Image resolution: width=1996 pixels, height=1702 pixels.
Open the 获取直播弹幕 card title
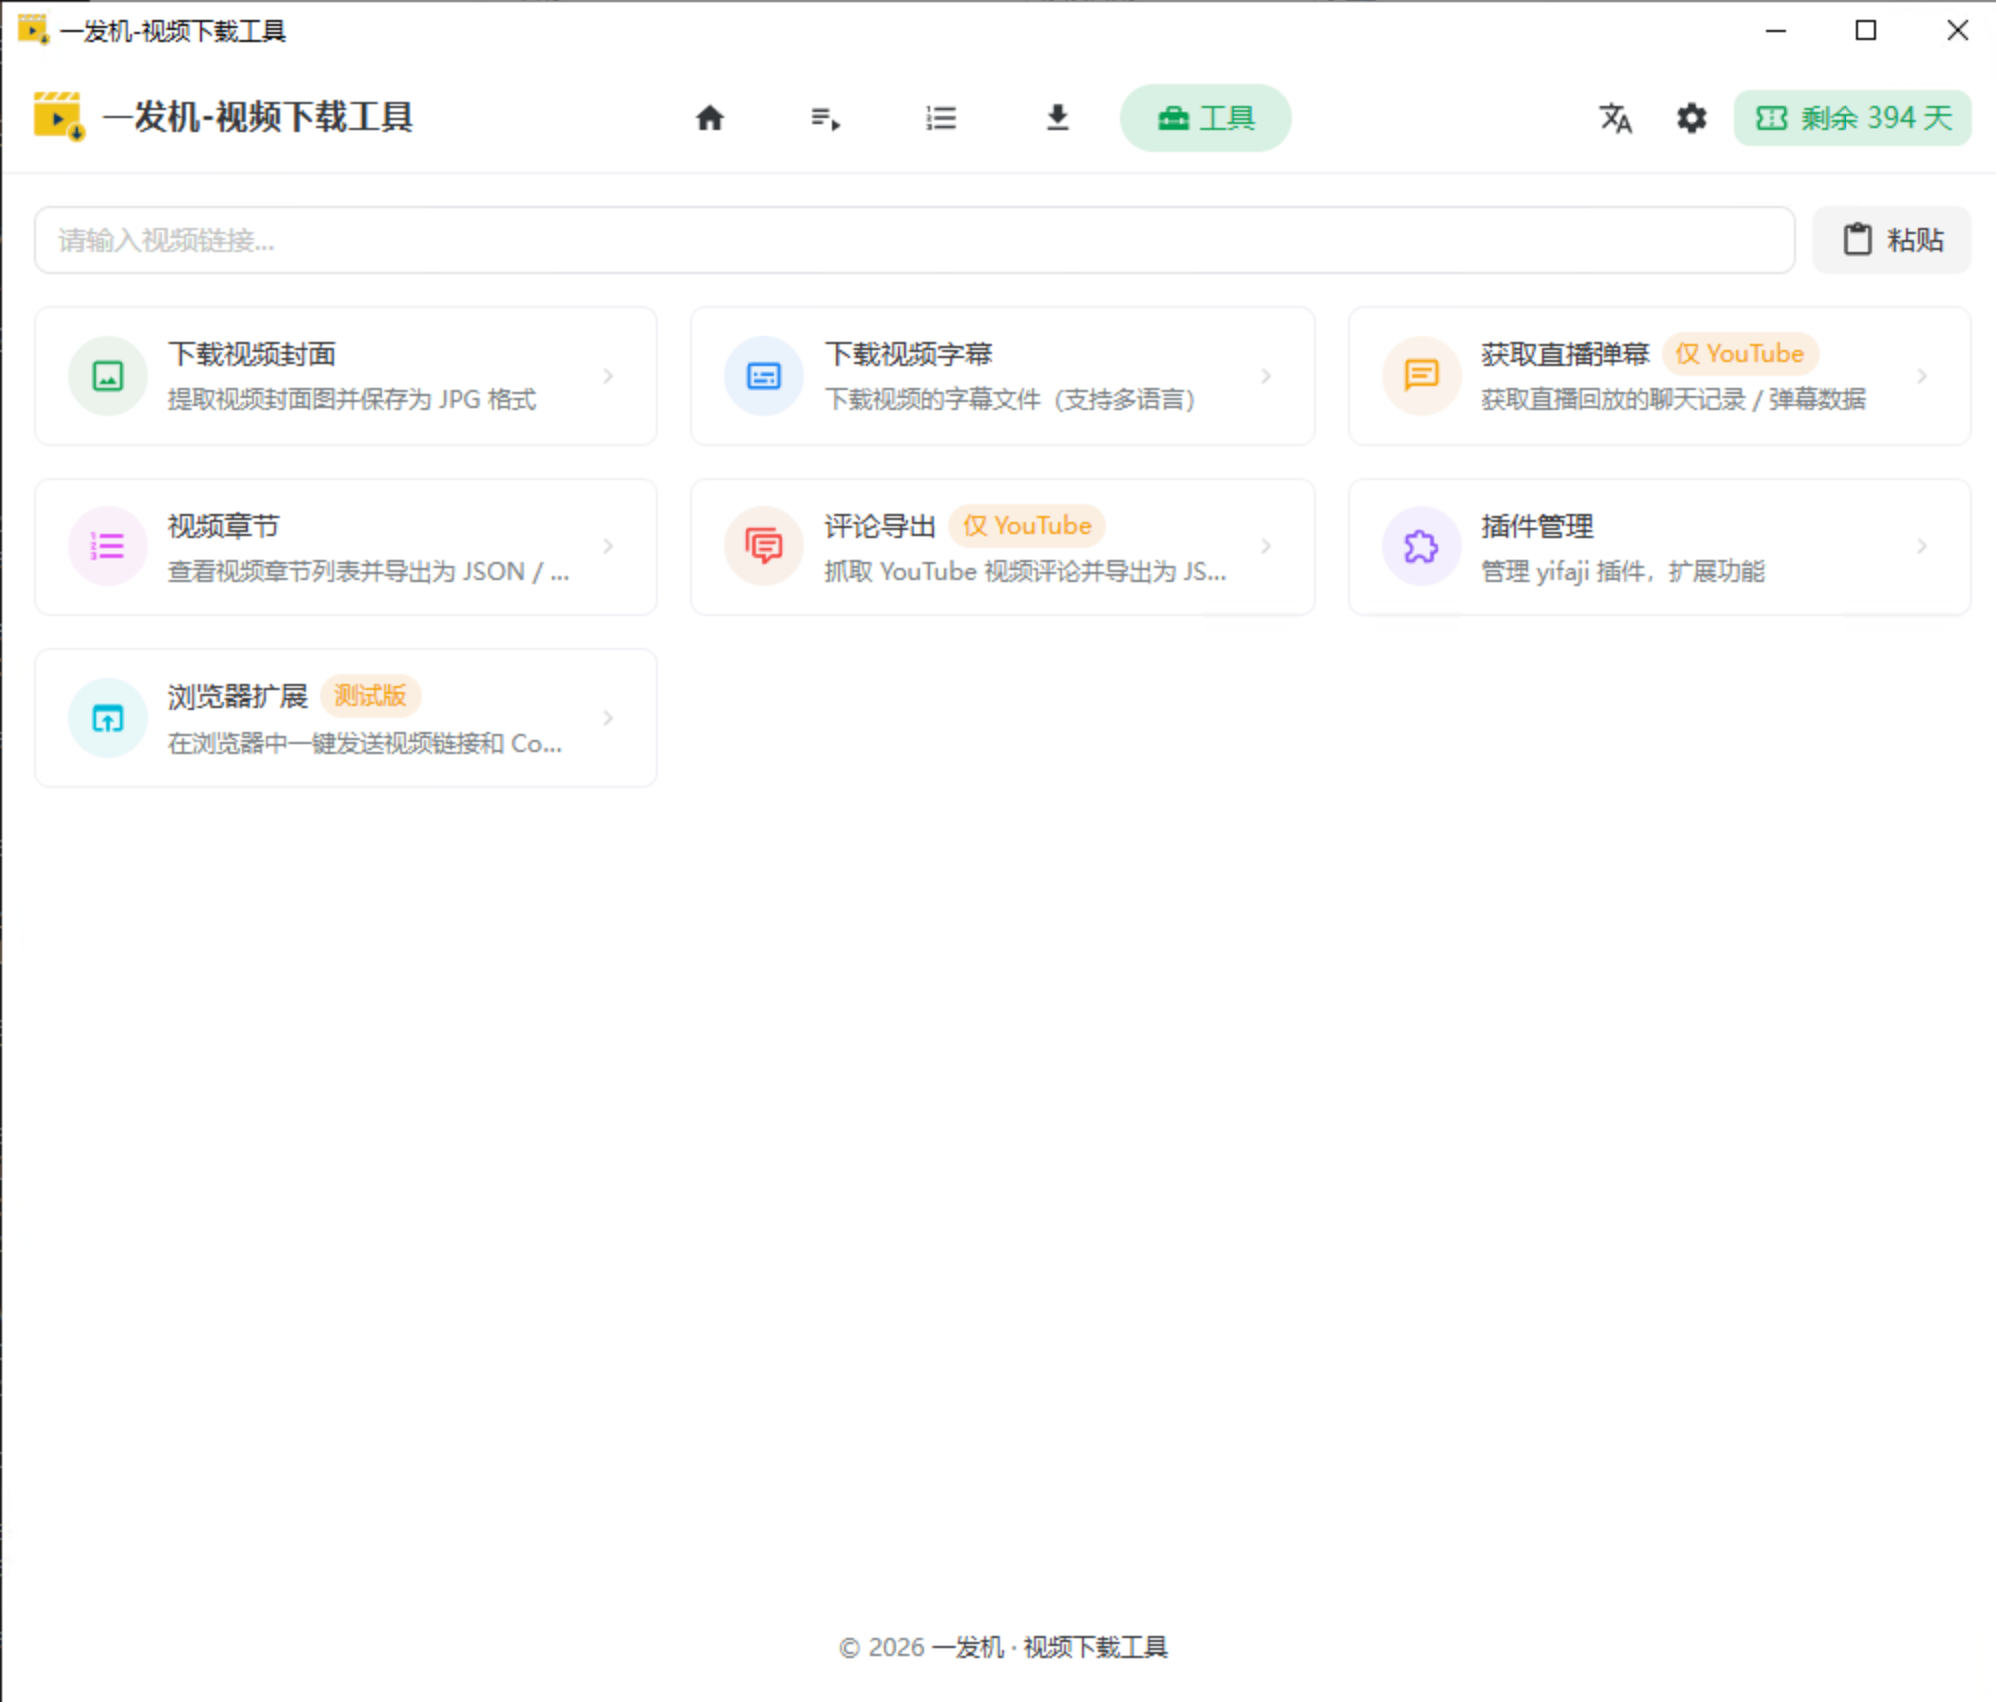tap(1565, 354)
